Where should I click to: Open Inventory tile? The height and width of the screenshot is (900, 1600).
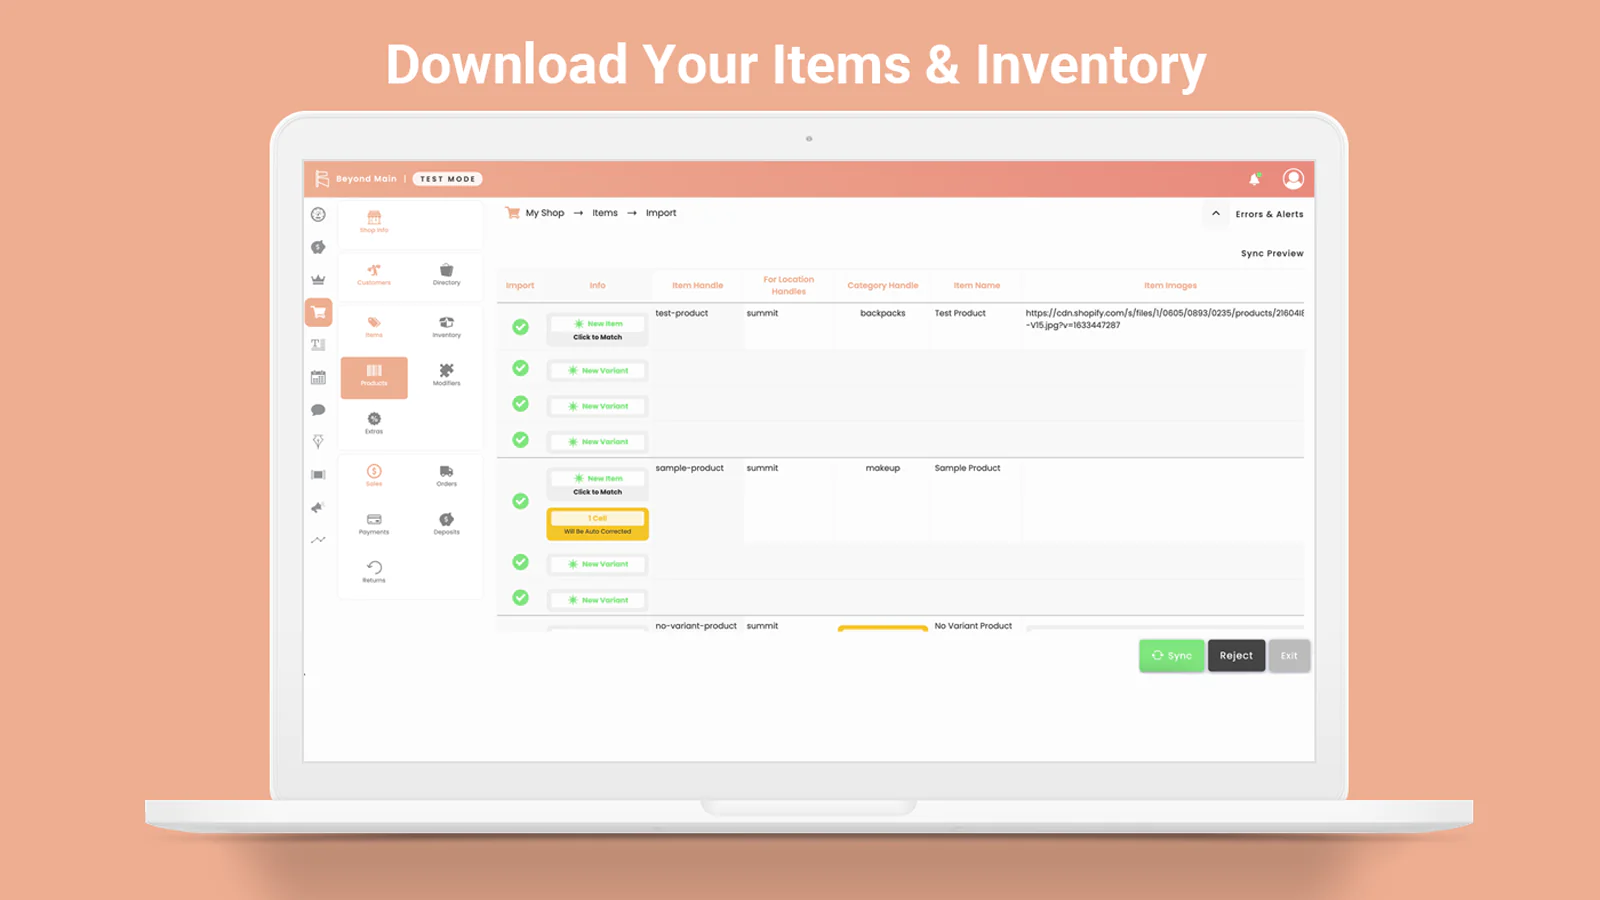tap(447, 327)
